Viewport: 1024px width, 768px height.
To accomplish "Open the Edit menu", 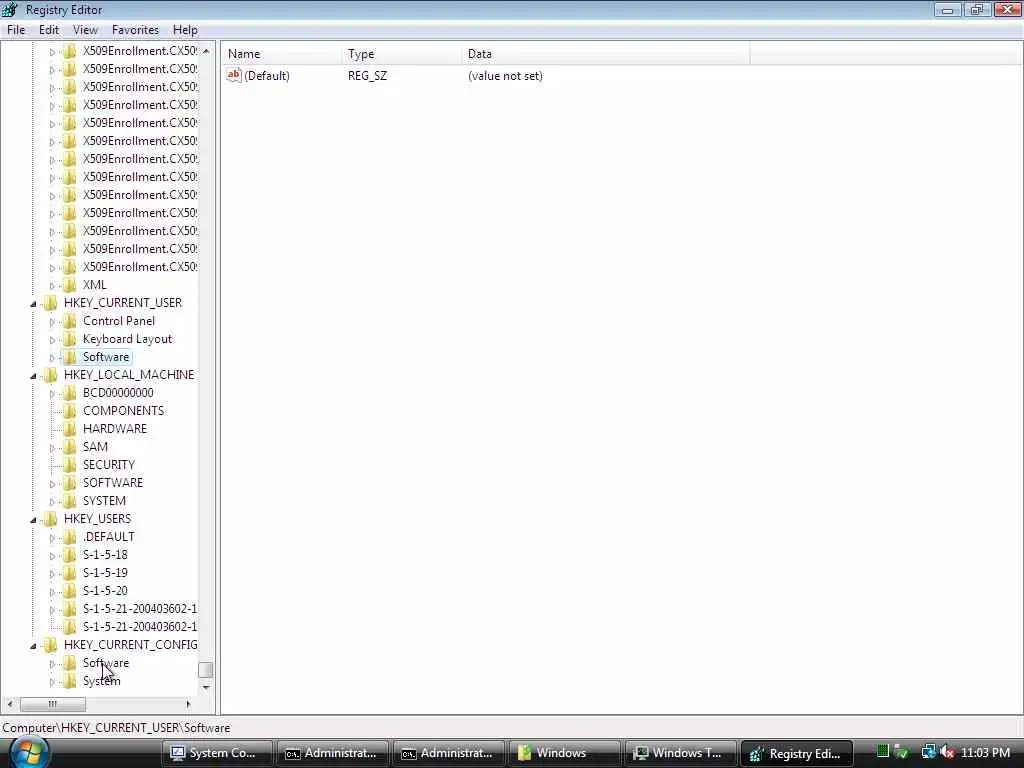I will (48, 30).
